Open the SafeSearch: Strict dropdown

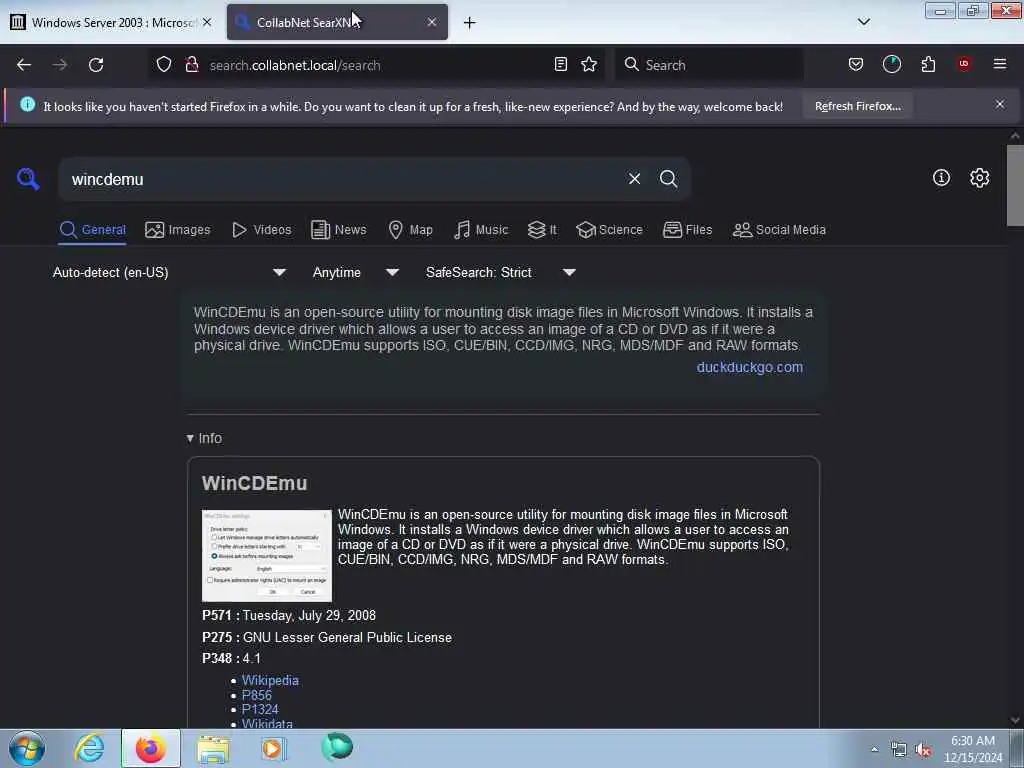pos(500,272)
